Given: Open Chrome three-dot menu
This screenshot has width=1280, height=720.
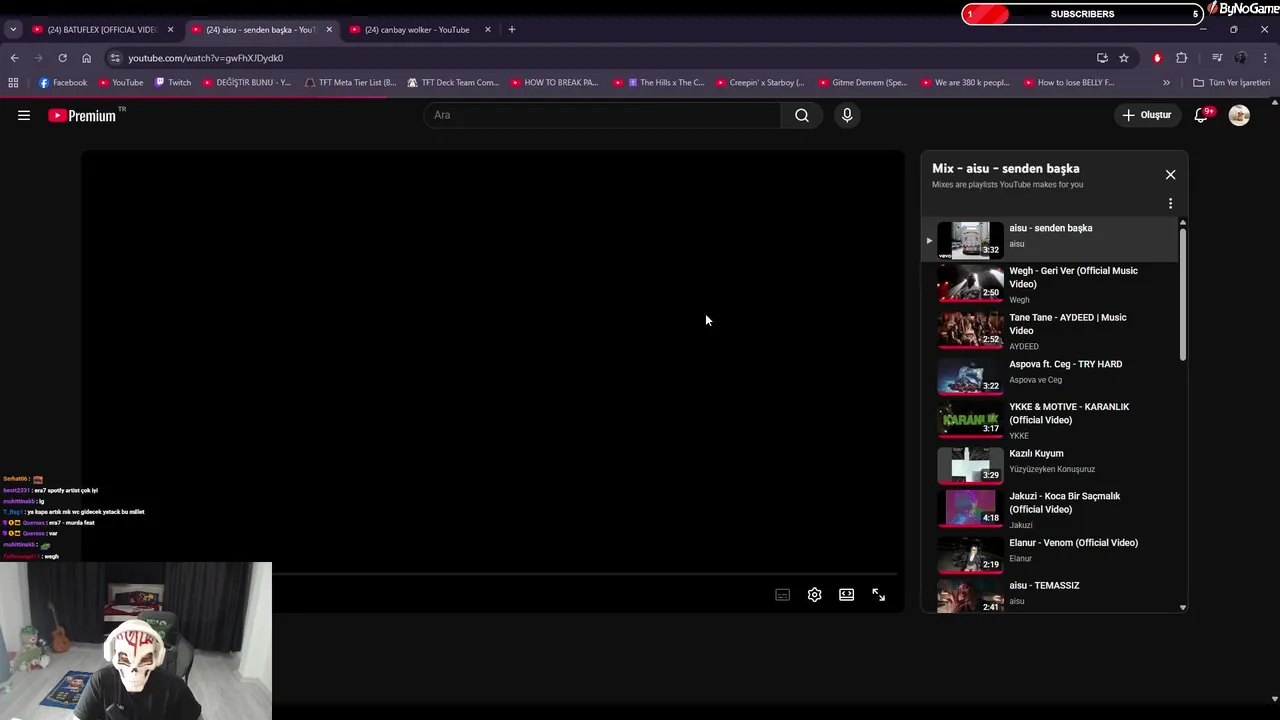Looking at the screenshot, I should [x=1265, y=58].
